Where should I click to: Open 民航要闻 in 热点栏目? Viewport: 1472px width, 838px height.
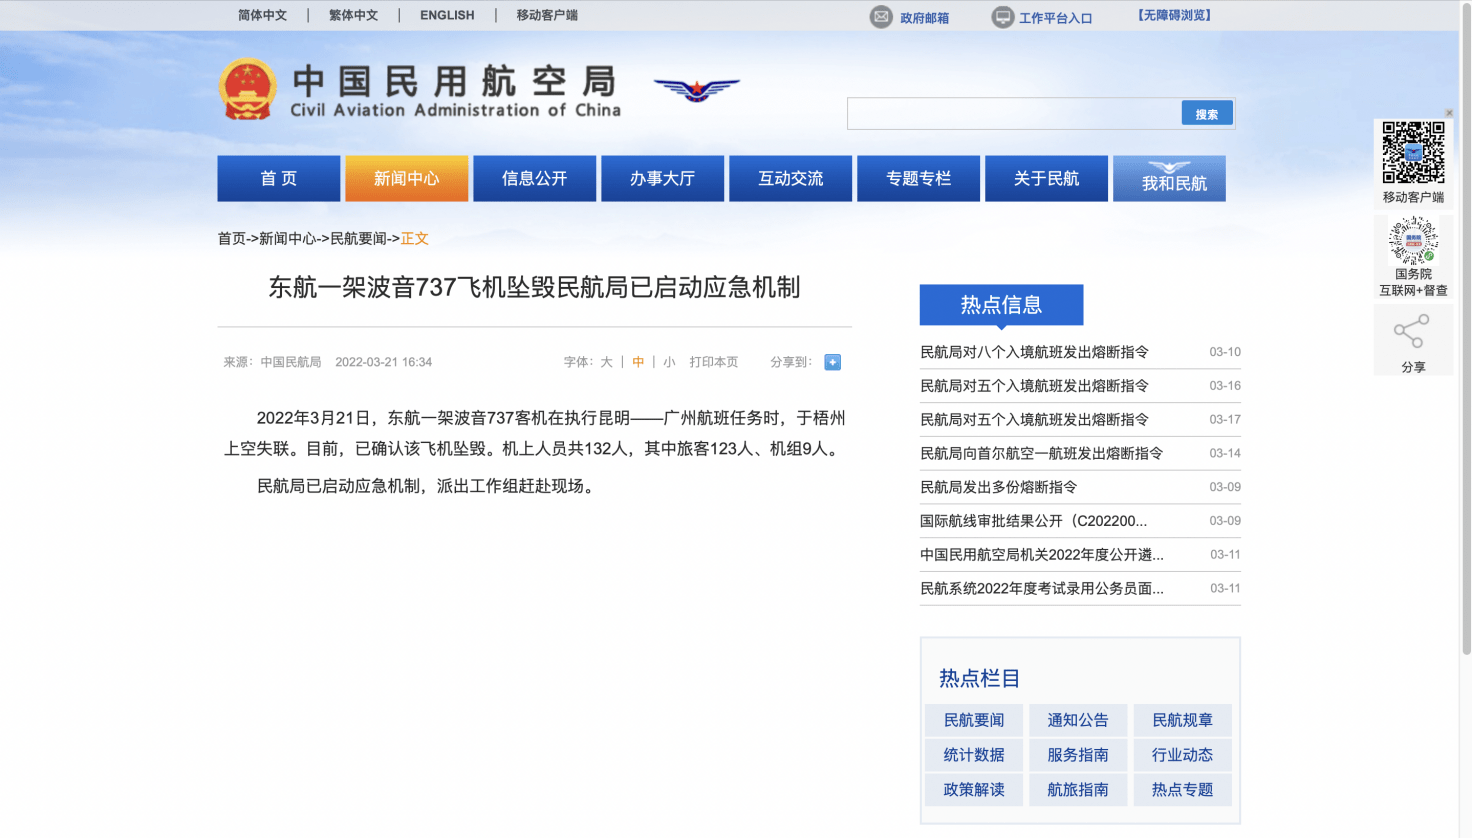tap(974, 720)
